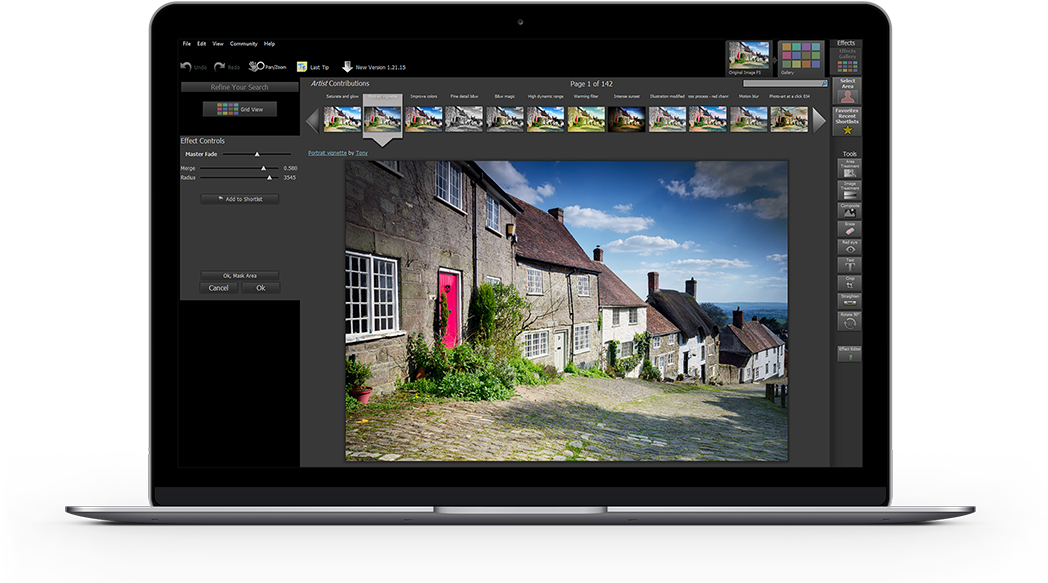Select the Text tool
1048x583 pixels.
(x=848, y=265)
